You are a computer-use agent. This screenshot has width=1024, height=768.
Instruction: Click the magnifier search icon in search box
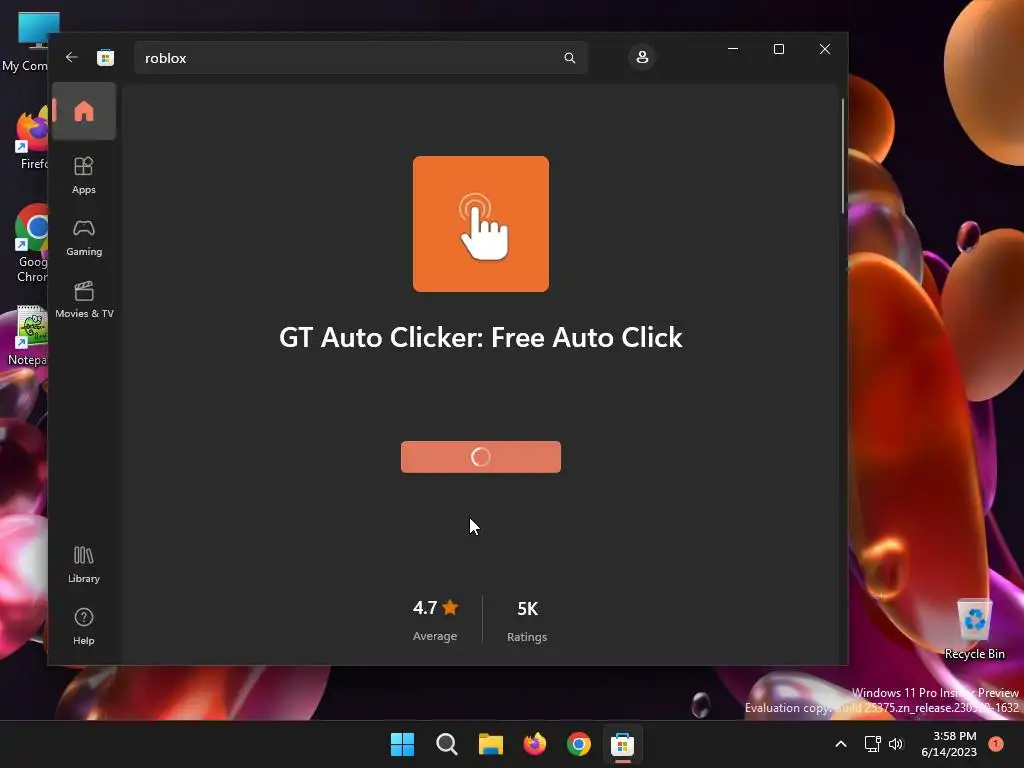pyautogui.click(x=569, y=58)
